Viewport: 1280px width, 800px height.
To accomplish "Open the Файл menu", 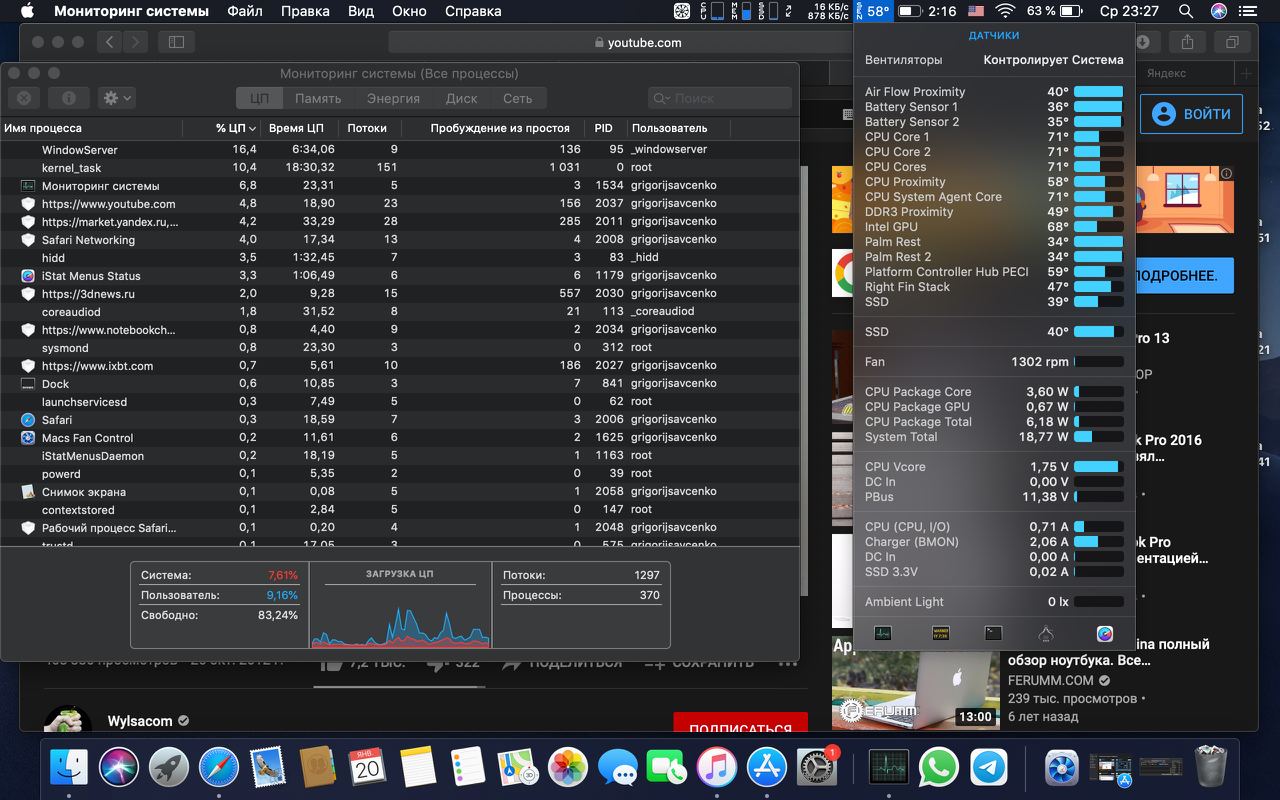I will [x=245, y=12].
